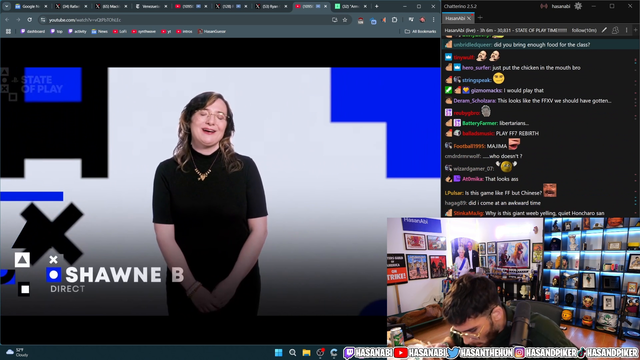The width and height of the screenshot is (640, 360).
Task: Click username hero_surfer in chat
Action: tap(476, 68)
